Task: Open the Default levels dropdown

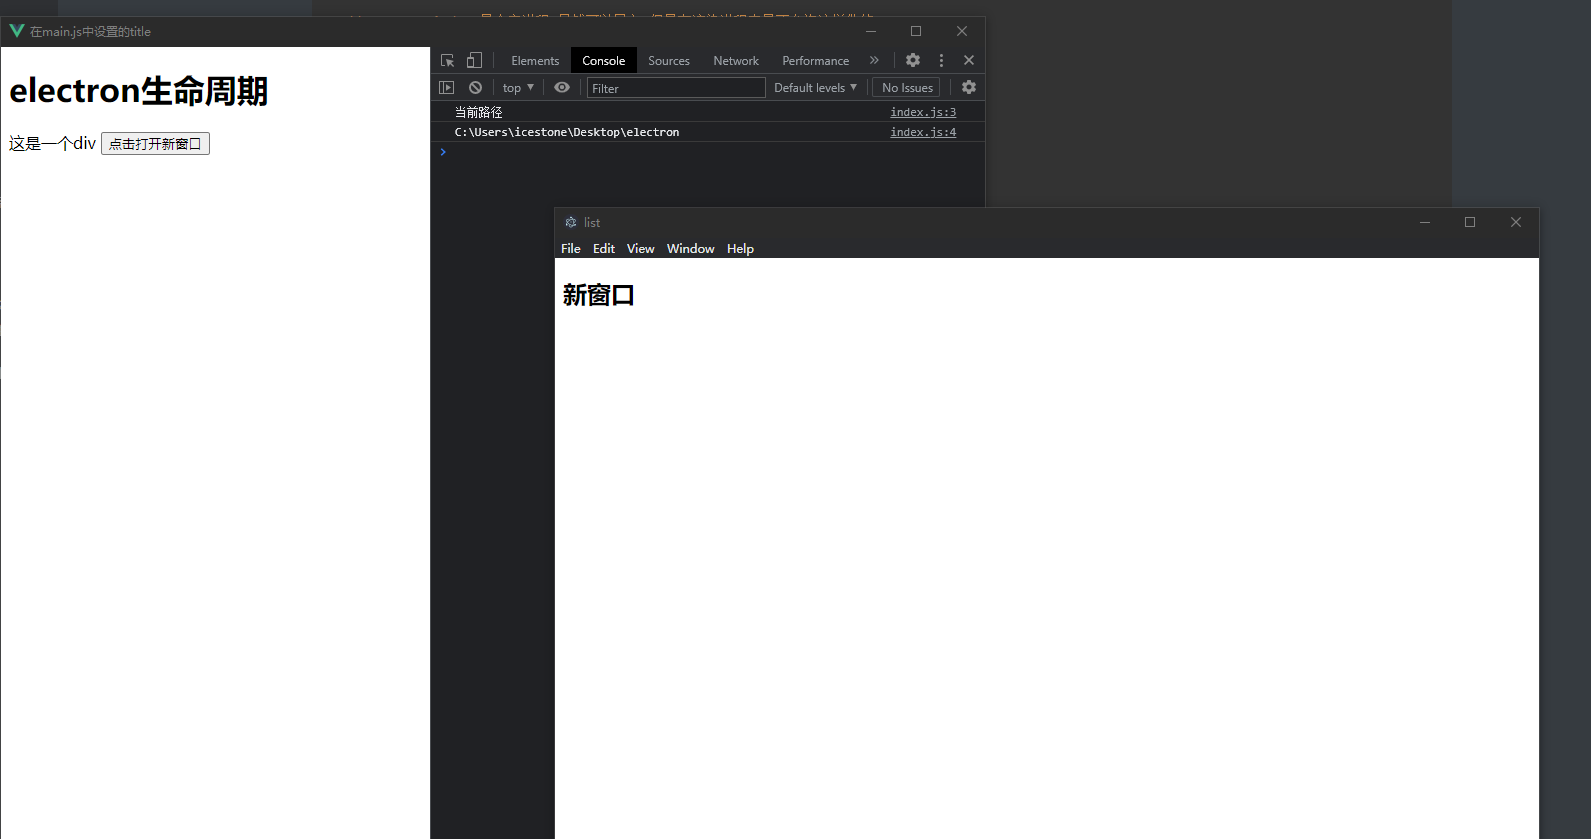Action: tap(816, 88)
